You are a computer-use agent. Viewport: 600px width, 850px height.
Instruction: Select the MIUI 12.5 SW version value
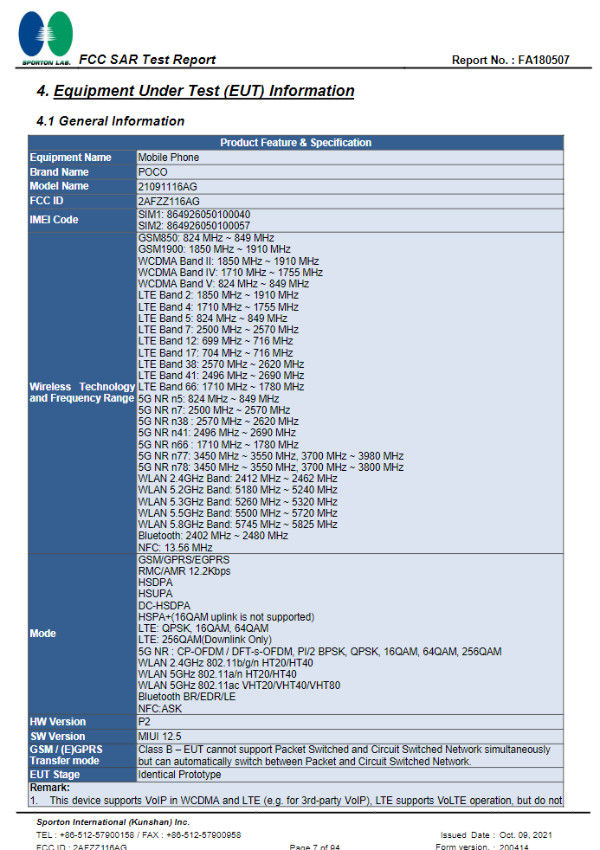[x=159, y=736]
